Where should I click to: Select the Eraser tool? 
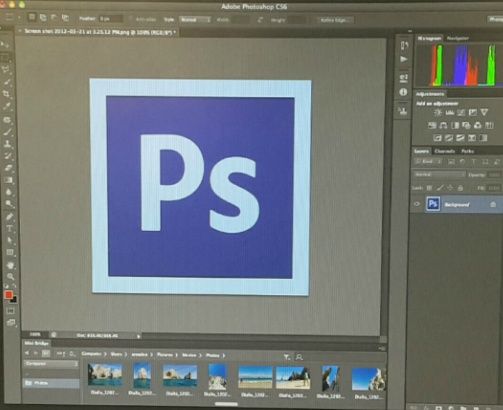click(x=8, y=168)
